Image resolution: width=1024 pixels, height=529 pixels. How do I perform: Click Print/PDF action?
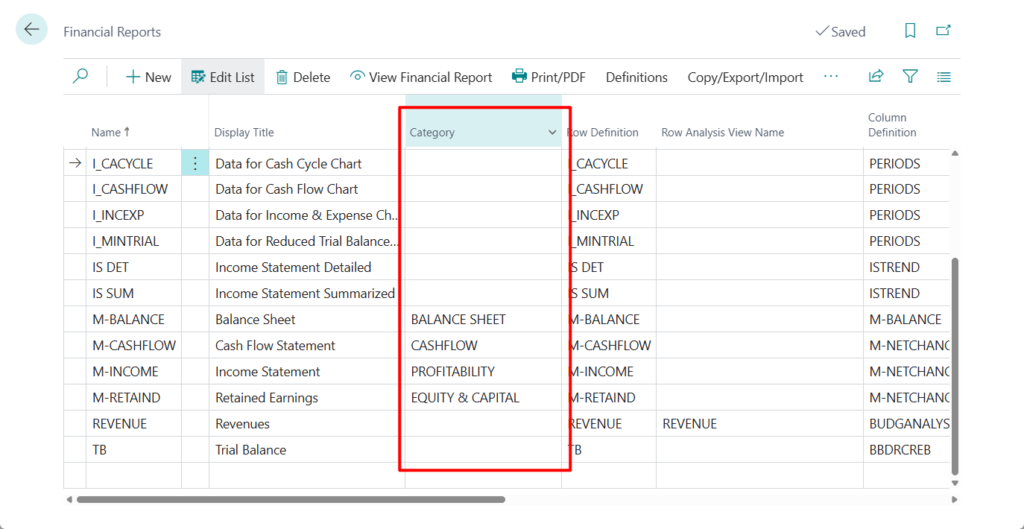[548, 77]
